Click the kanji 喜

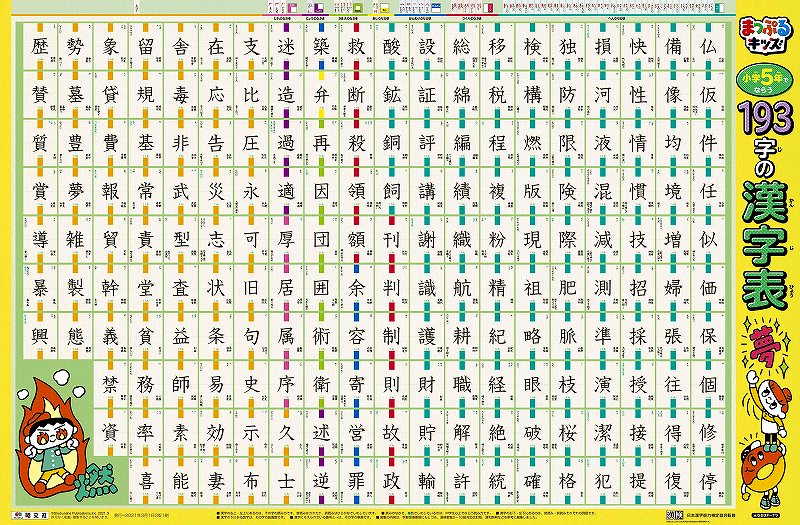pos(145,481)
